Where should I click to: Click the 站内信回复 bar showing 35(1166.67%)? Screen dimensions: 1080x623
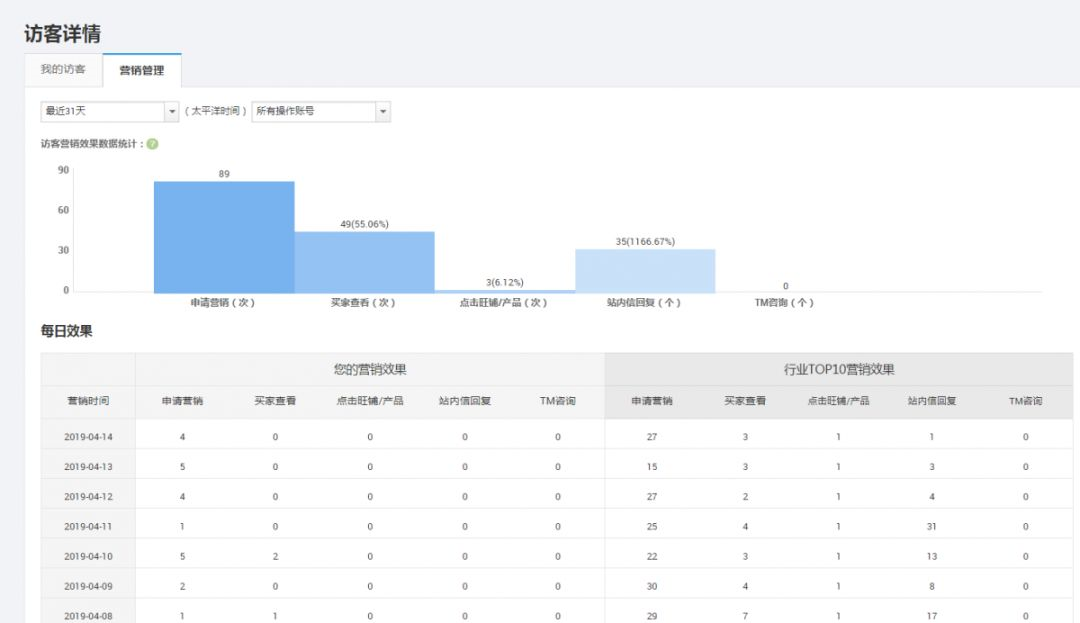tap(645, 271)
